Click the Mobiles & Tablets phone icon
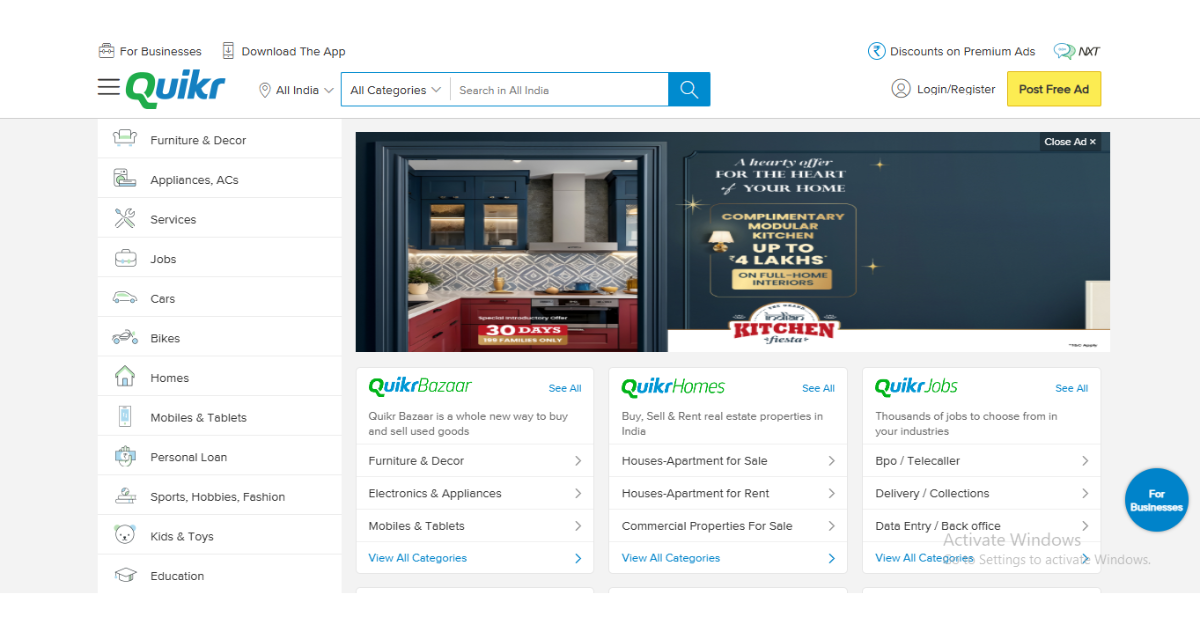 tap(125, 416)
